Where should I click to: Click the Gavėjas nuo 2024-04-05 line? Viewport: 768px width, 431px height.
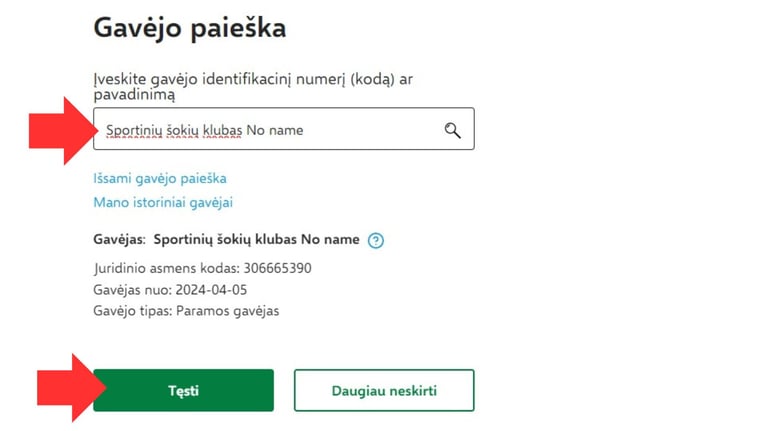pos(170,290)
